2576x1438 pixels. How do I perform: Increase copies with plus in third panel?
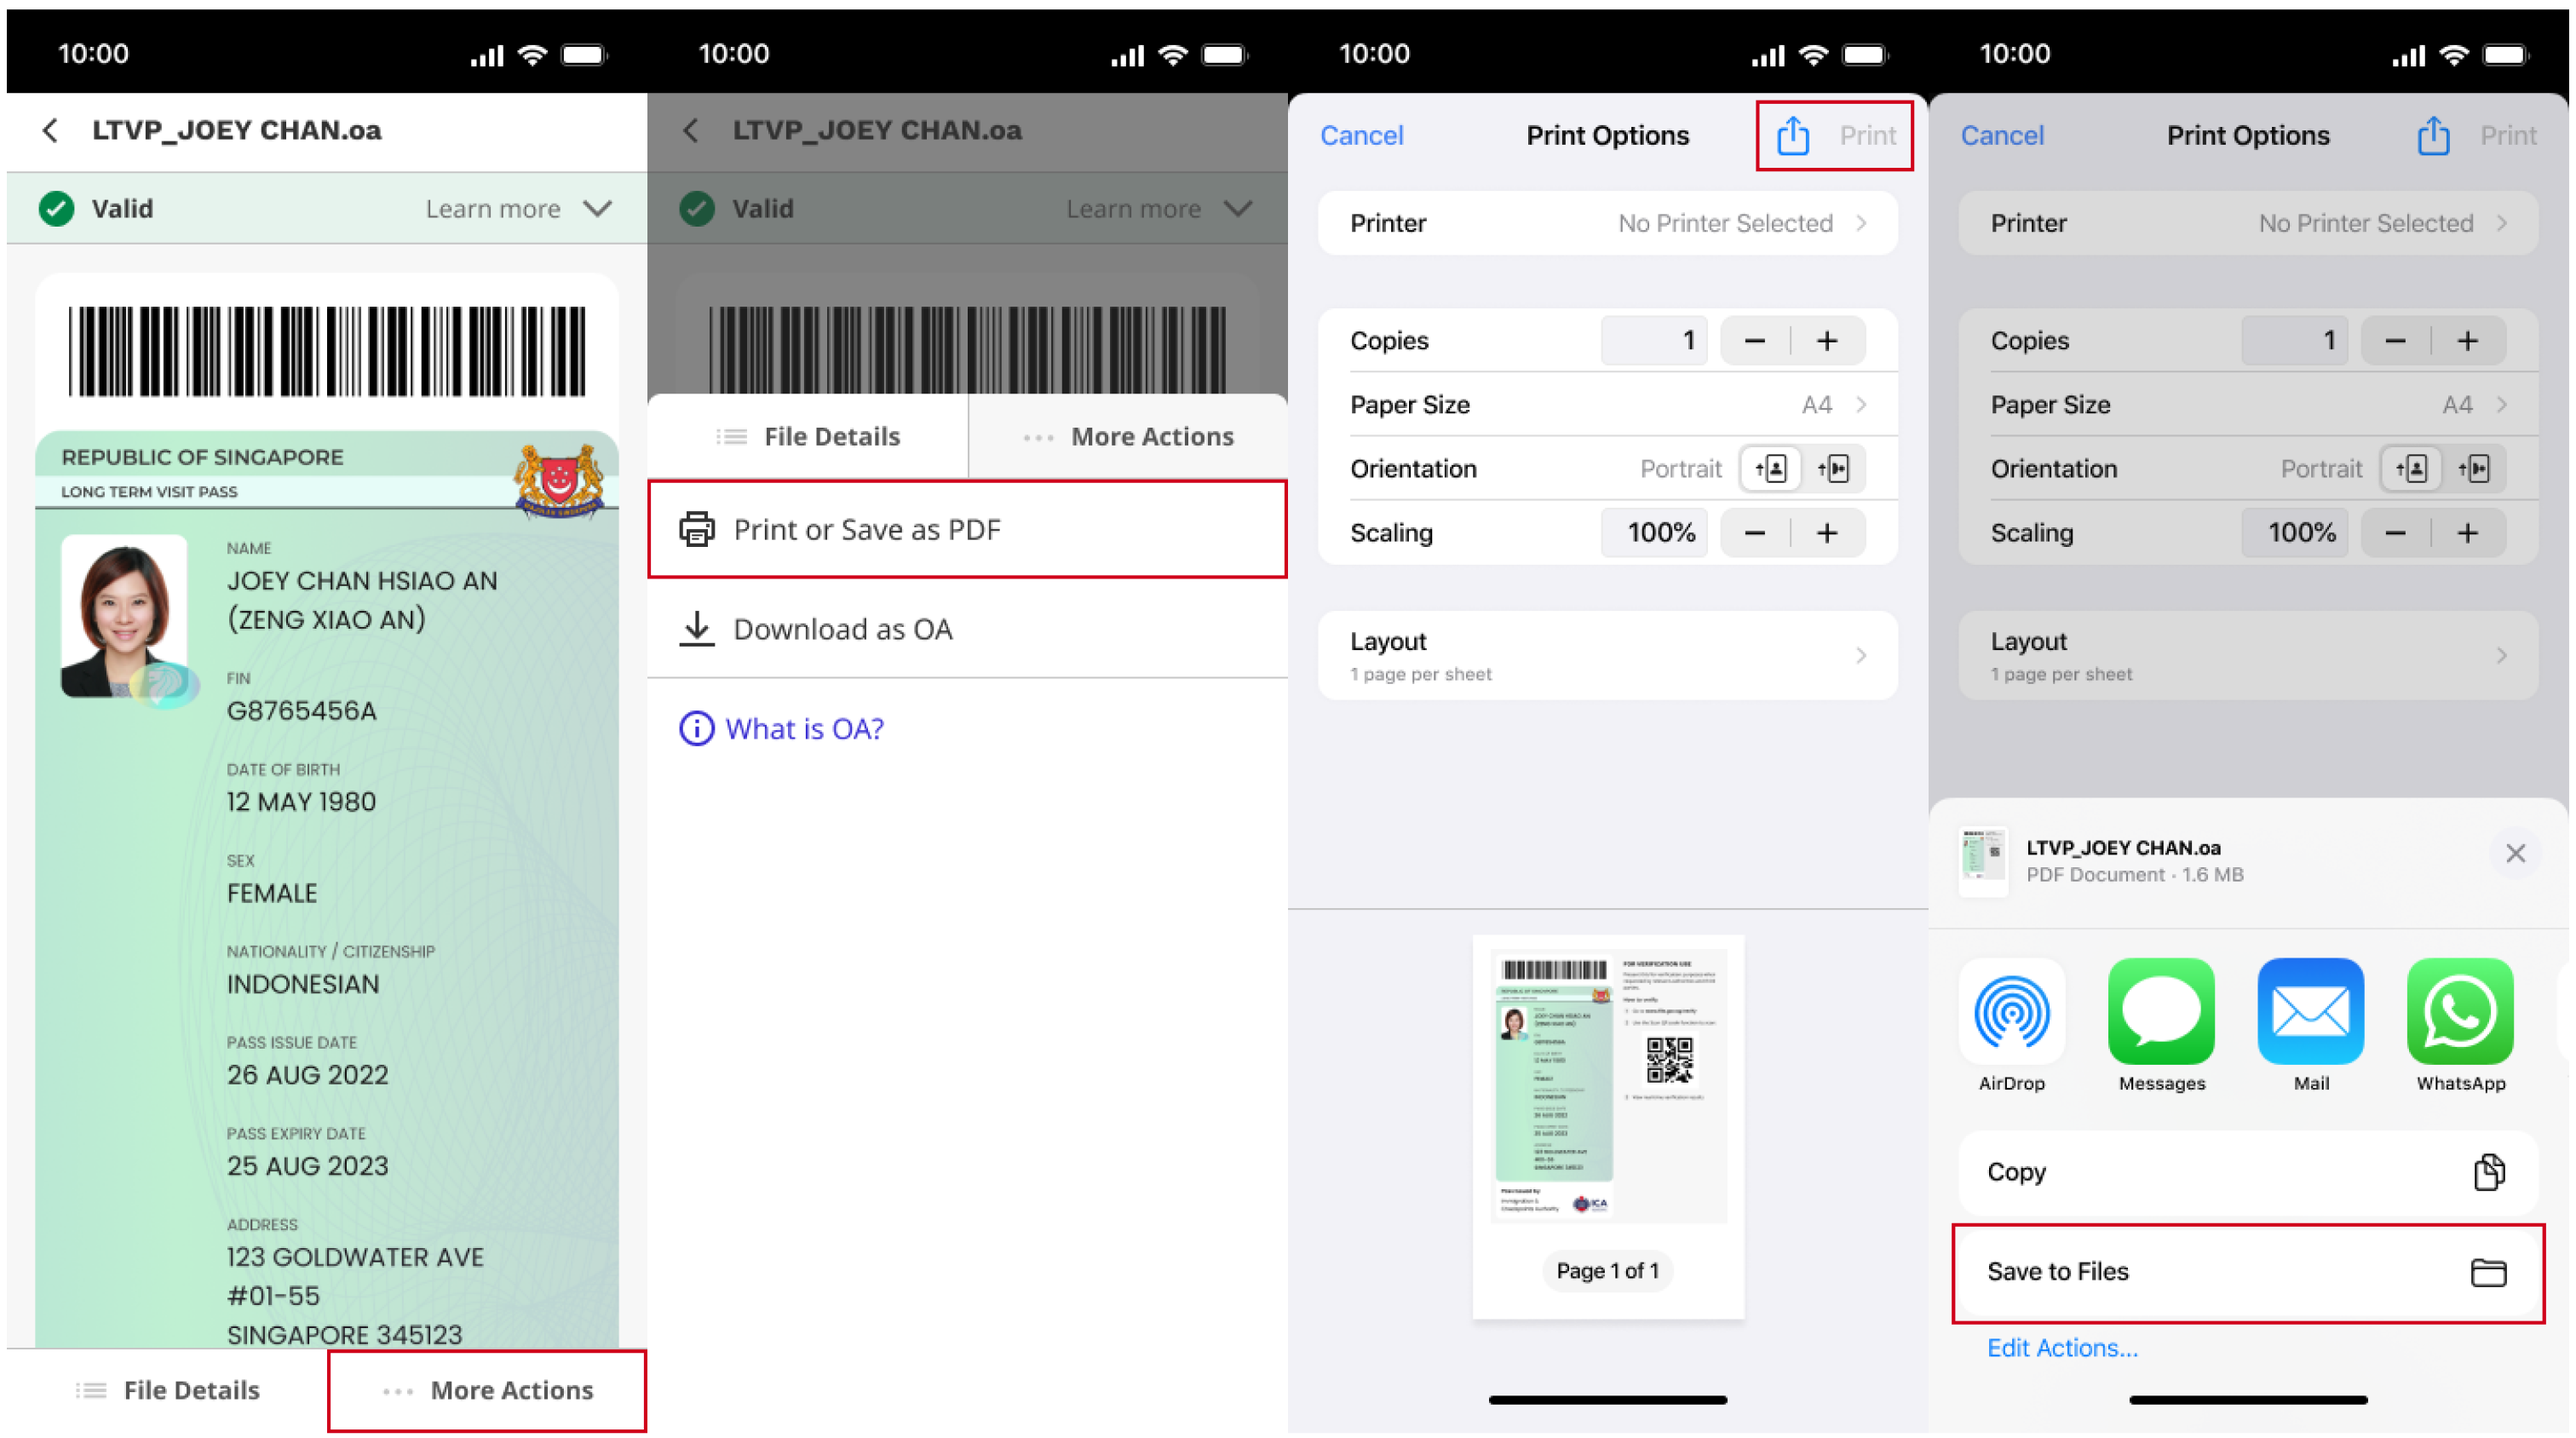(1826, 341)
